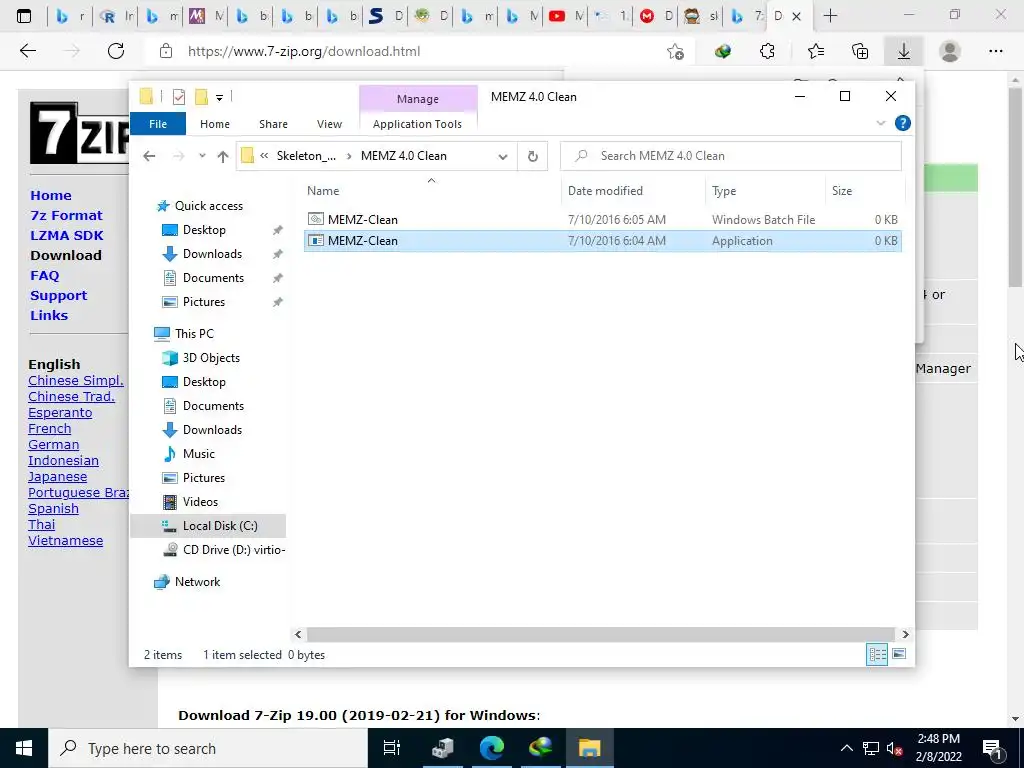Switch to details view in Explorer status bar
The height and width of the screenshot is (768, 1024).
pos(876,654)
